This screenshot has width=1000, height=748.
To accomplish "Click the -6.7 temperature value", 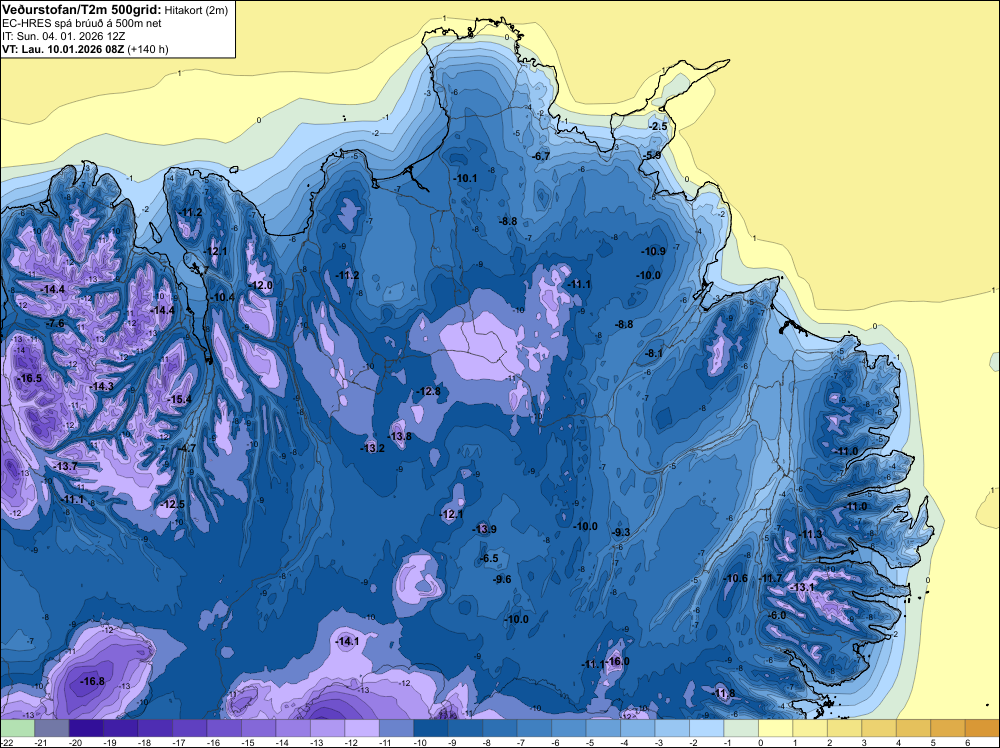I will (541, 156).
